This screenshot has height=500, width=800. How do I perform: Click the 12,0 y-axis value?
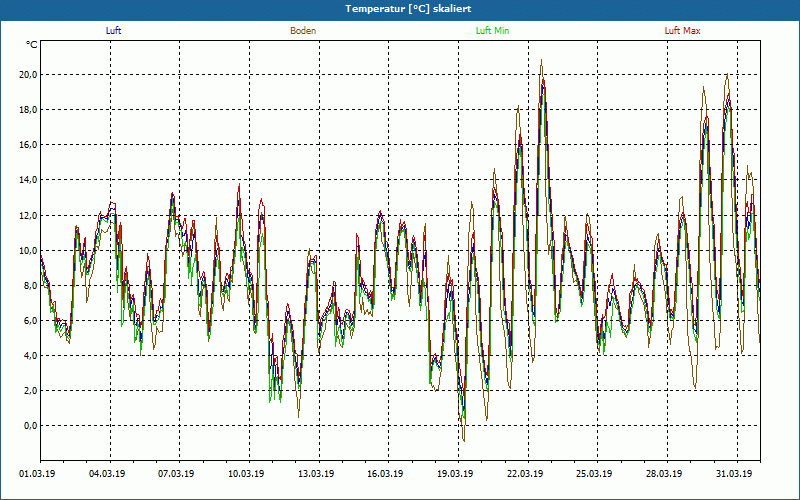[x=29, y=215]
